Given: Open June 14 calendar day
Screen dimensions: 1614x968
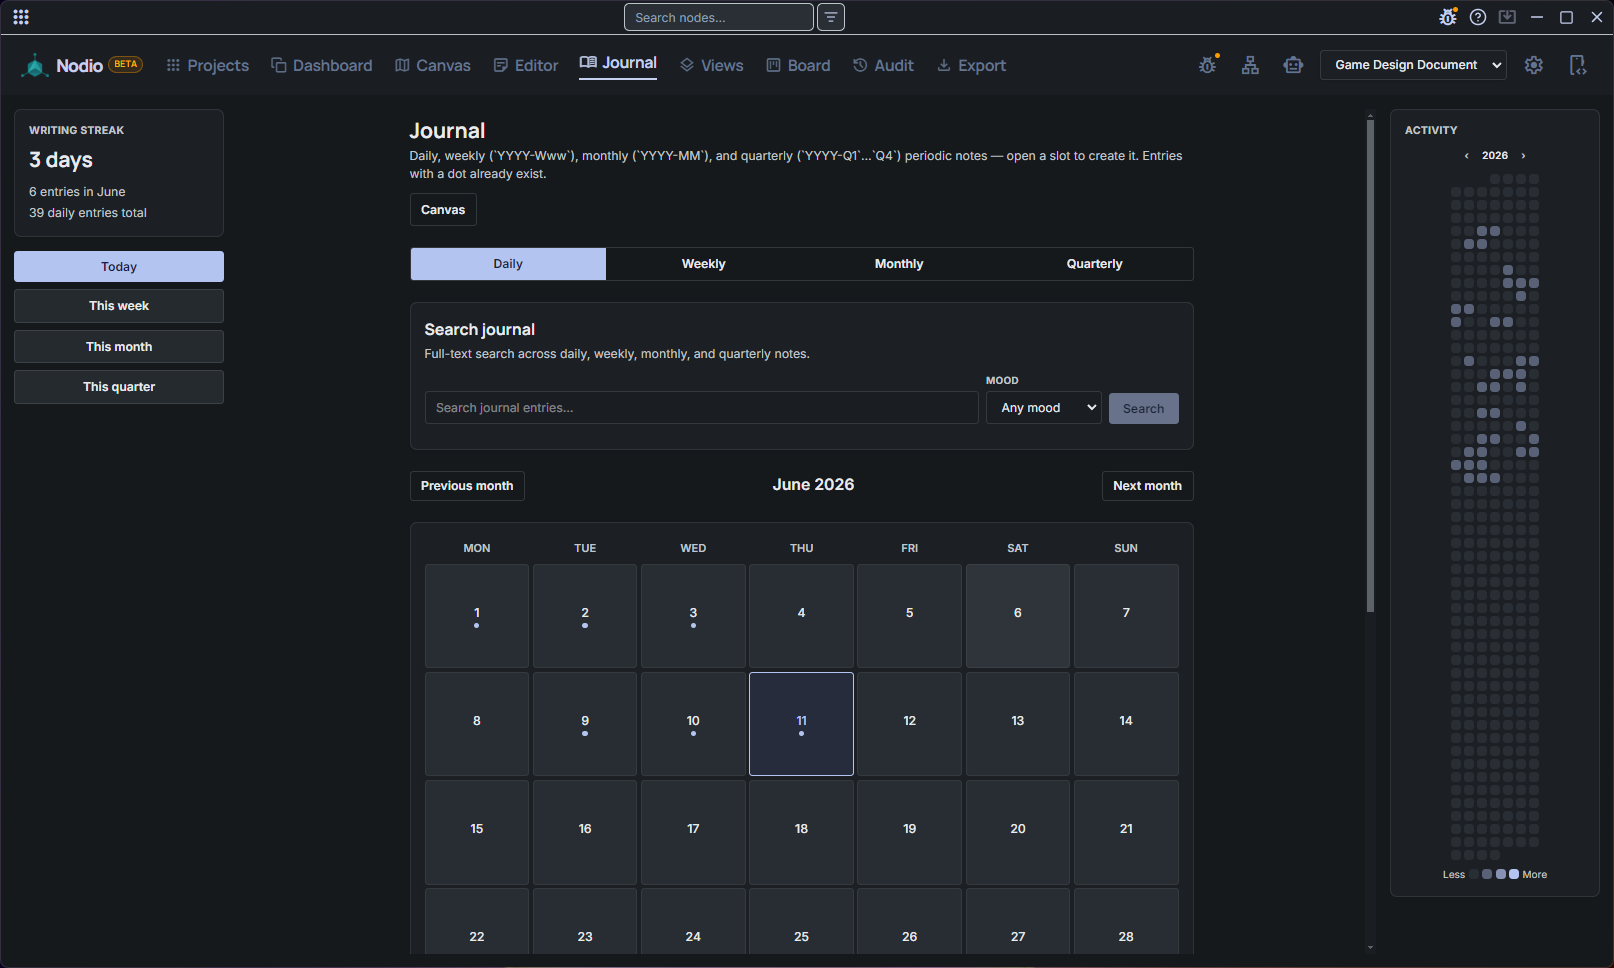Looking at the screenshot, I should pos(1126,724).
